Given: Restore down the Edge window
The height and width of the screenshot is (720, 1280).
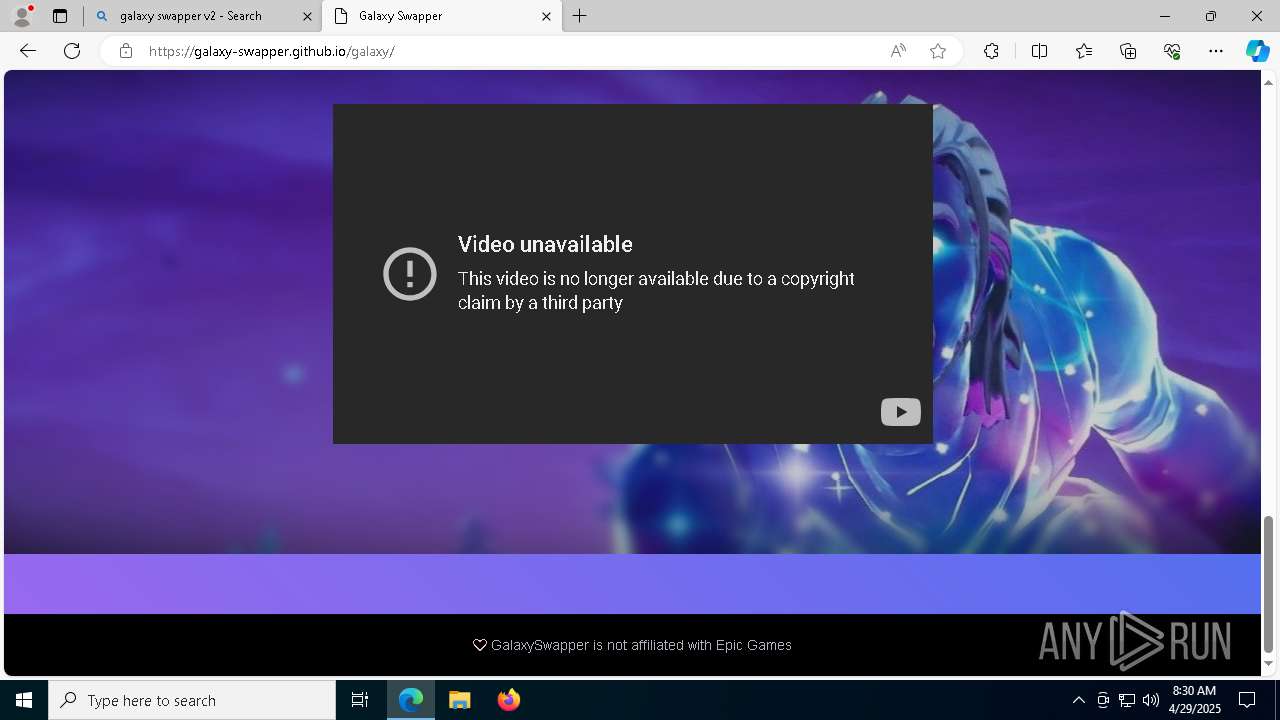Looking at the screenshot, I should pos(1210,16).
